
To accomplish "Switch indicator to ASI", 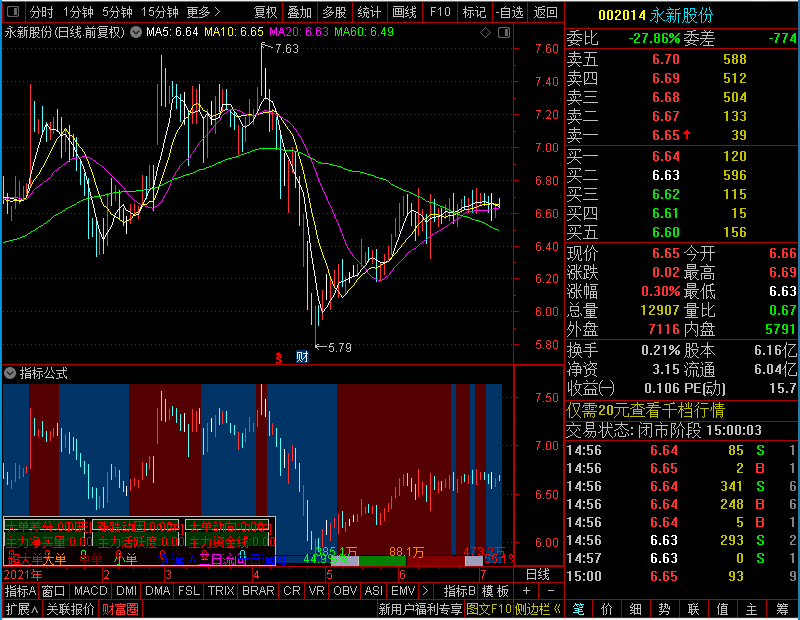I will [373, 591].
